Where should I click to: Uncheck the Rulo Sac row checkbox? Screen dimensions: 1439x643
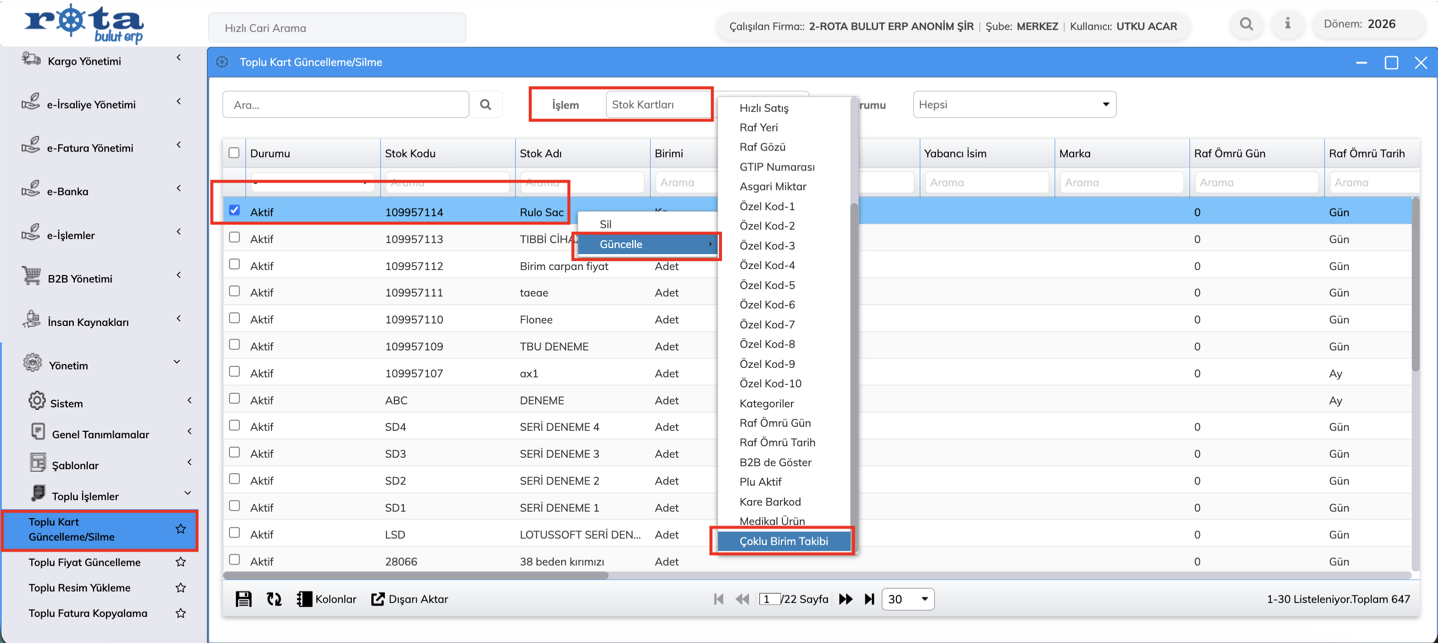click(234, 211)
